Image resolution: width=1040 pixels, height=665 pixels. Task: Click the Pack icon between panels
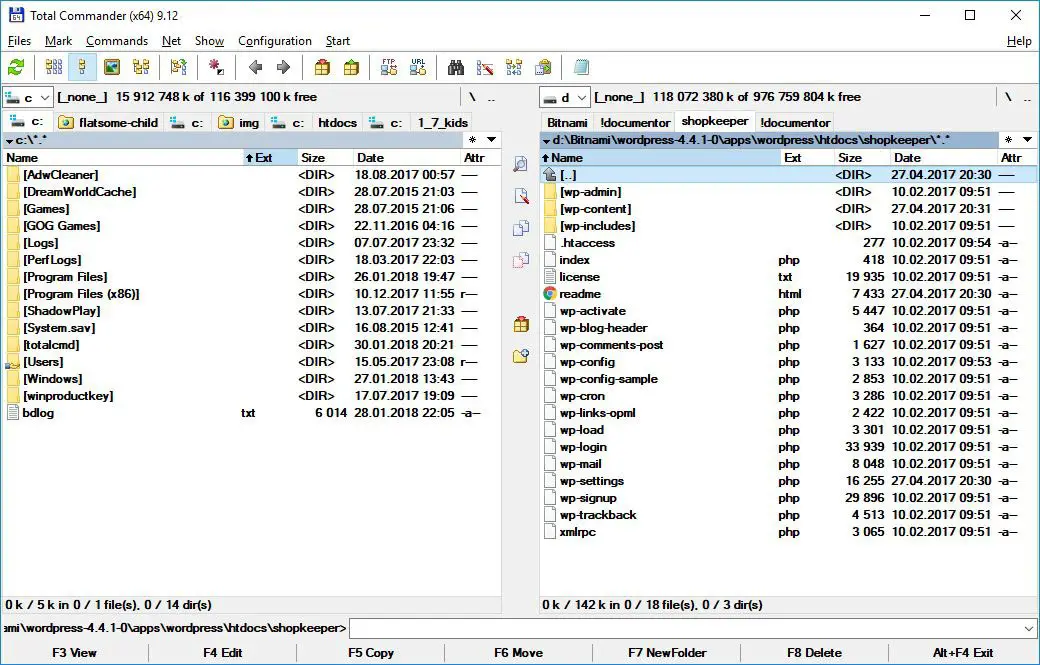pyautogui.click(x=521, y=324)
